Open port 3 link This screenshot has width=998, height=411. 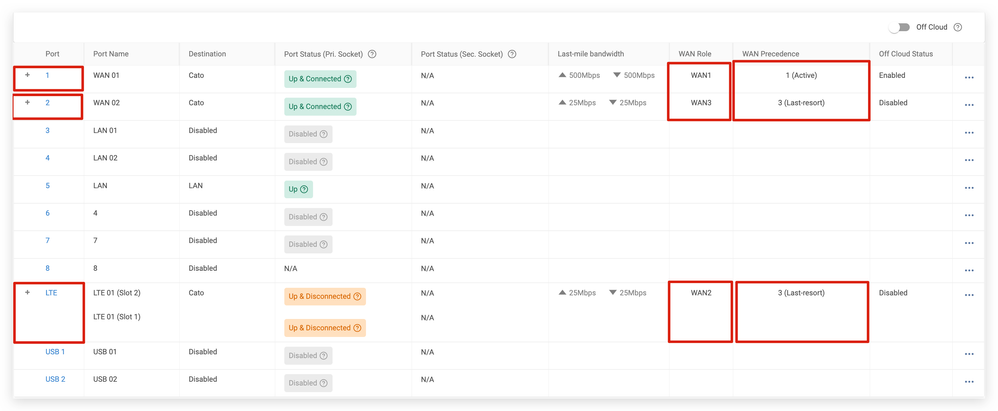tap(47, 130)
